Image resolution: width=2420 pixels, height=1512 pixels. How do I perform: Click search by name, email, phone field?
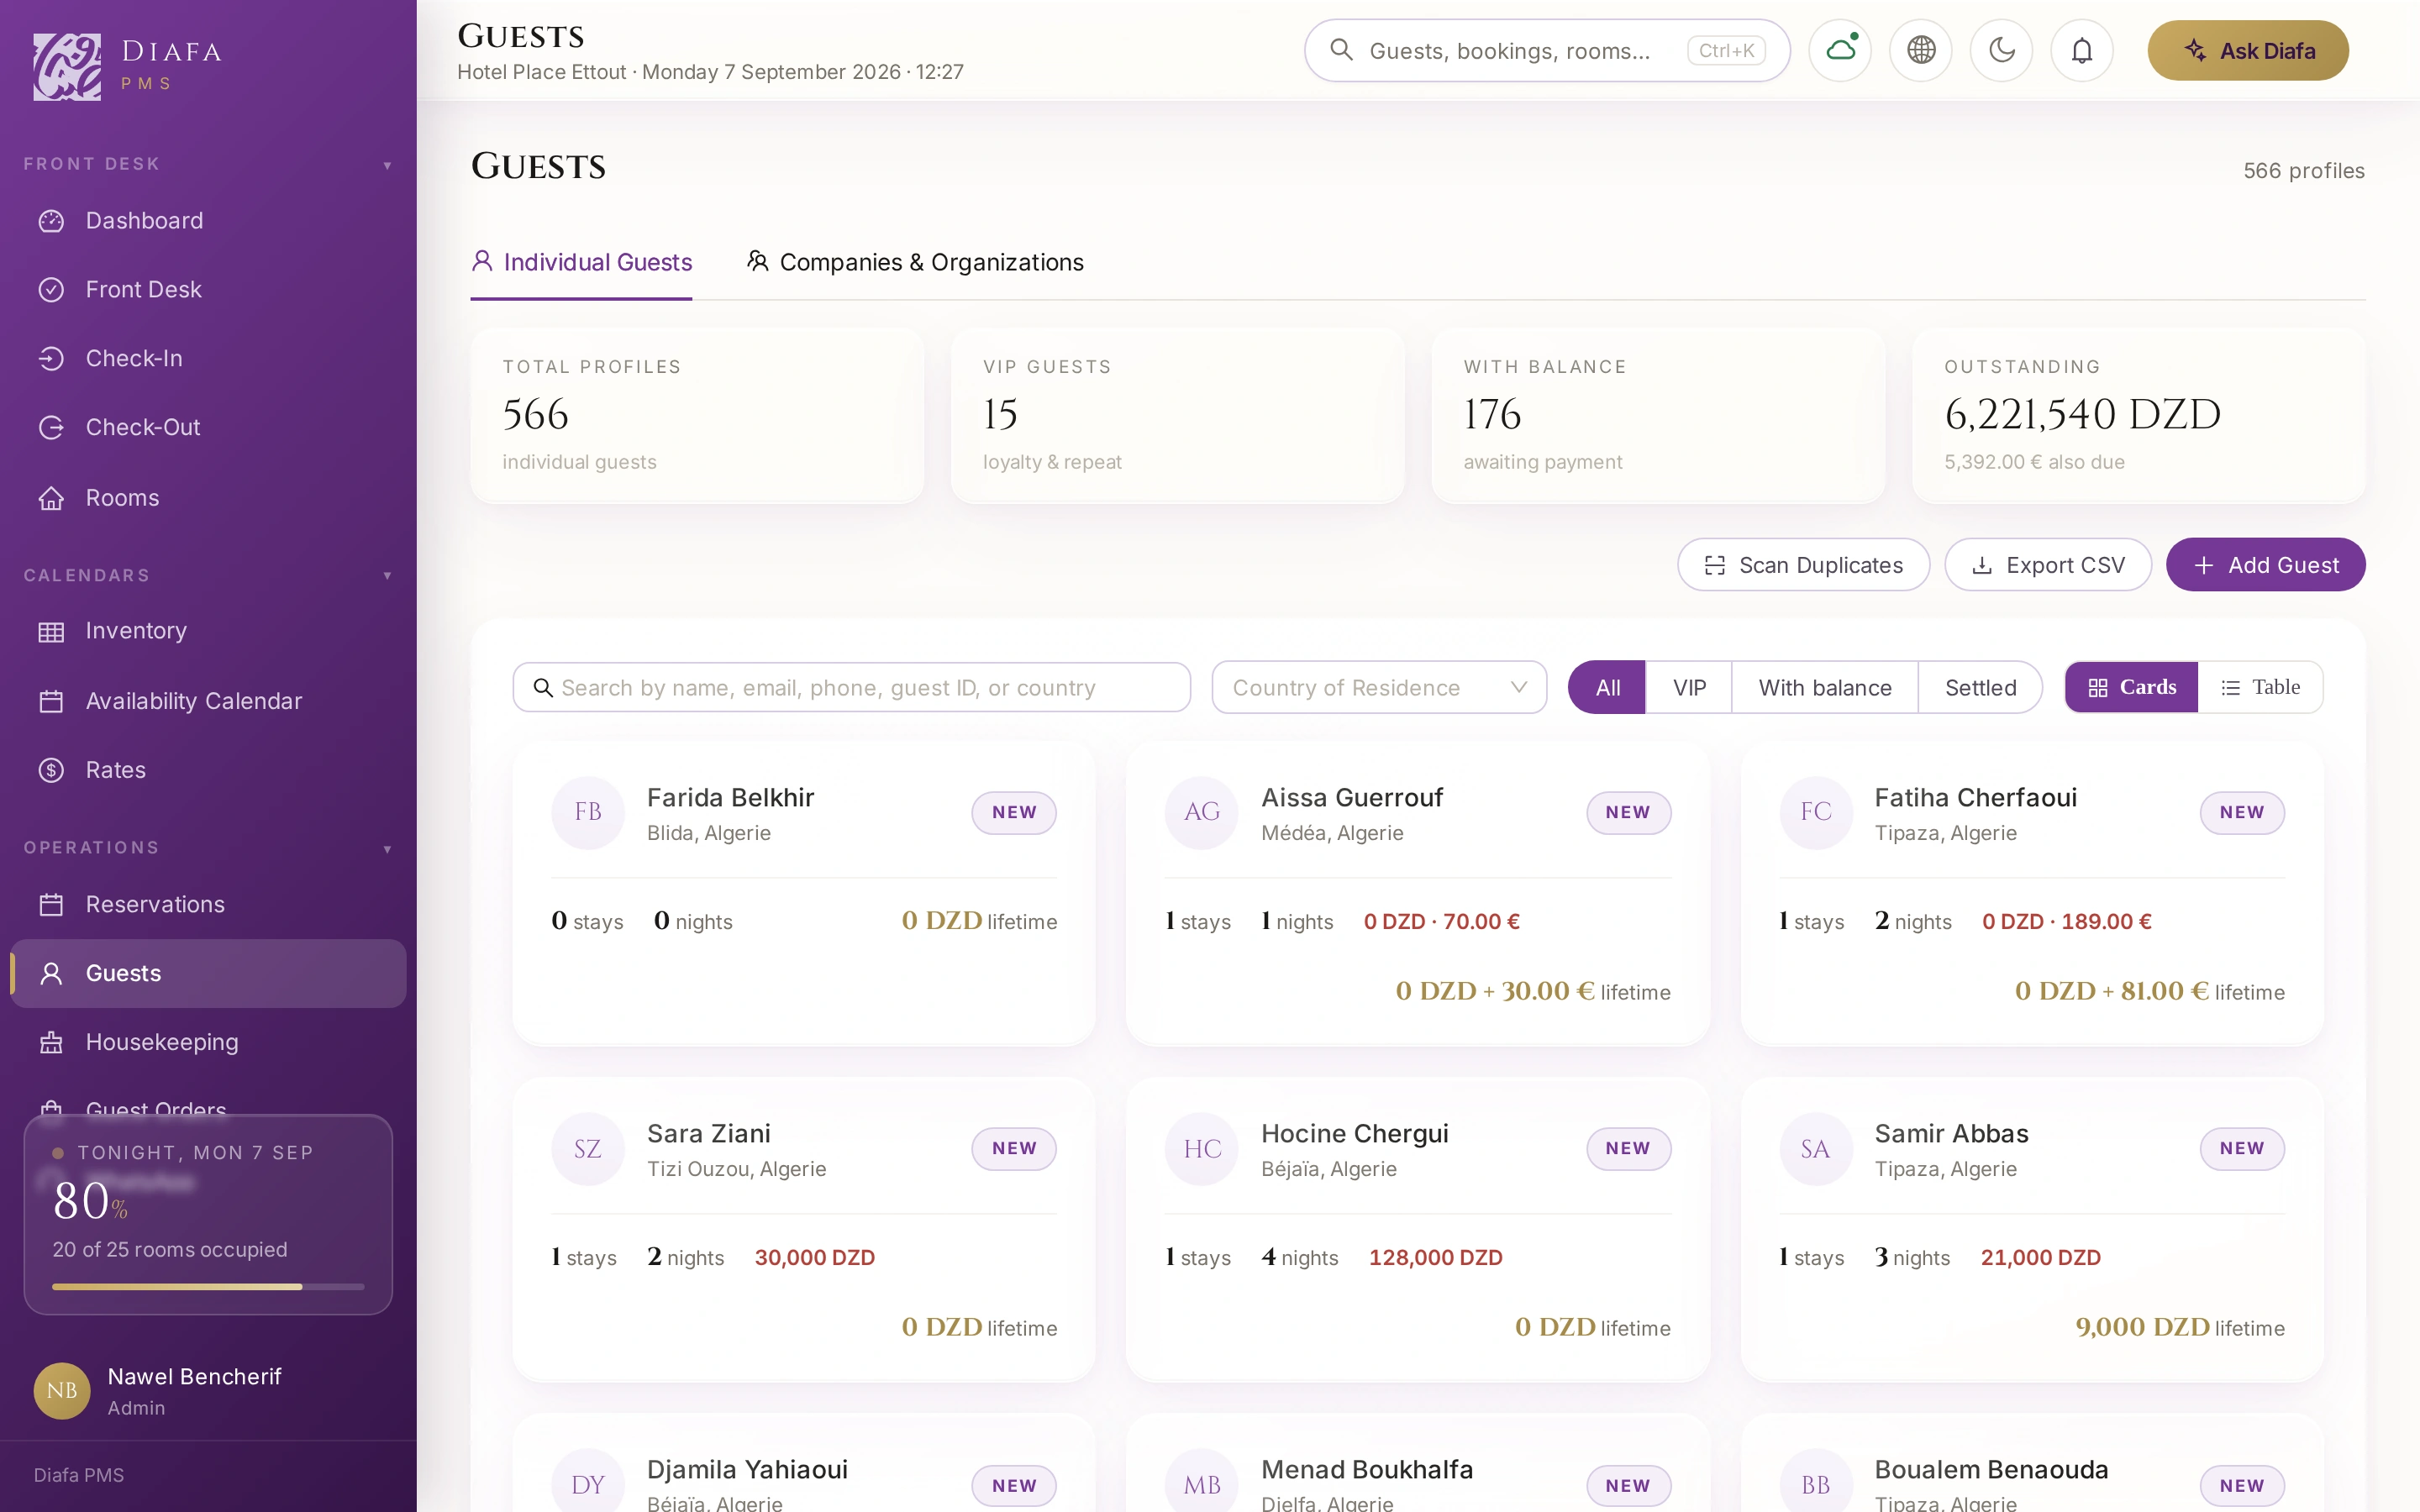[x=851, y=687]
